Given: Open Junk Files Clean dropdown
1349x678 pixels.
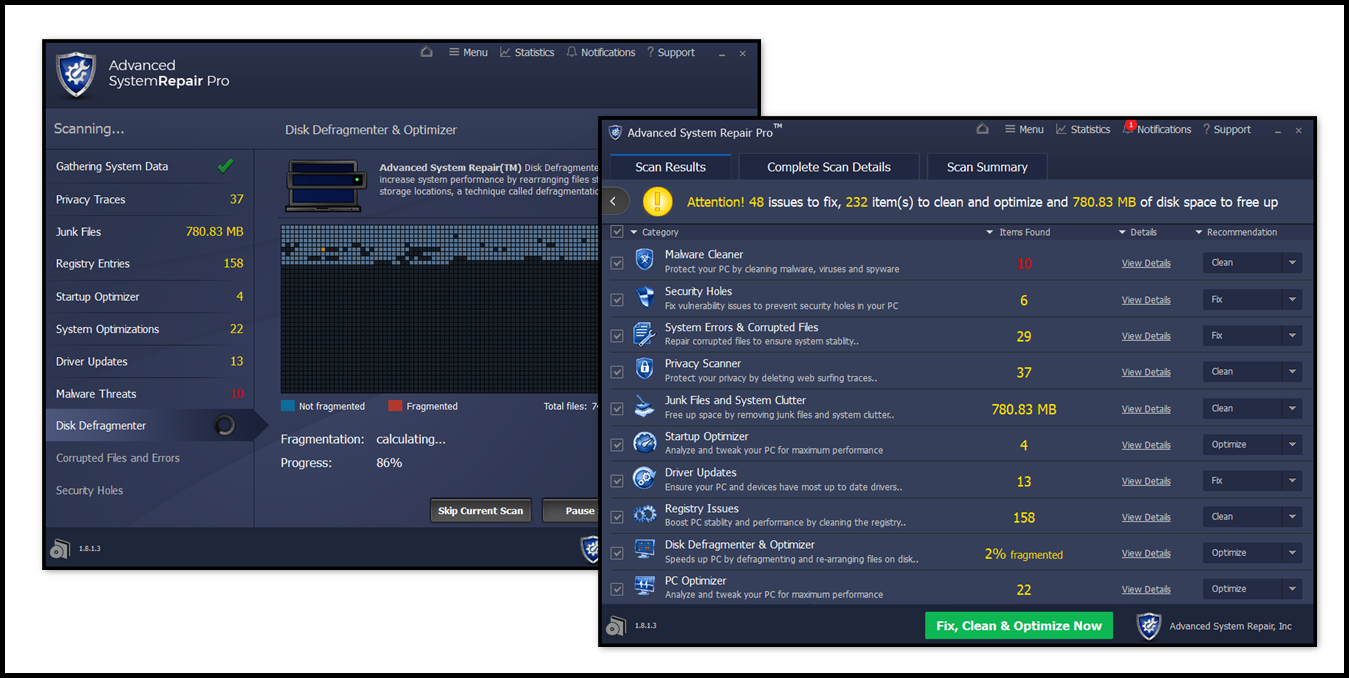Looking at the screenshot, I should coord(1252,408).
